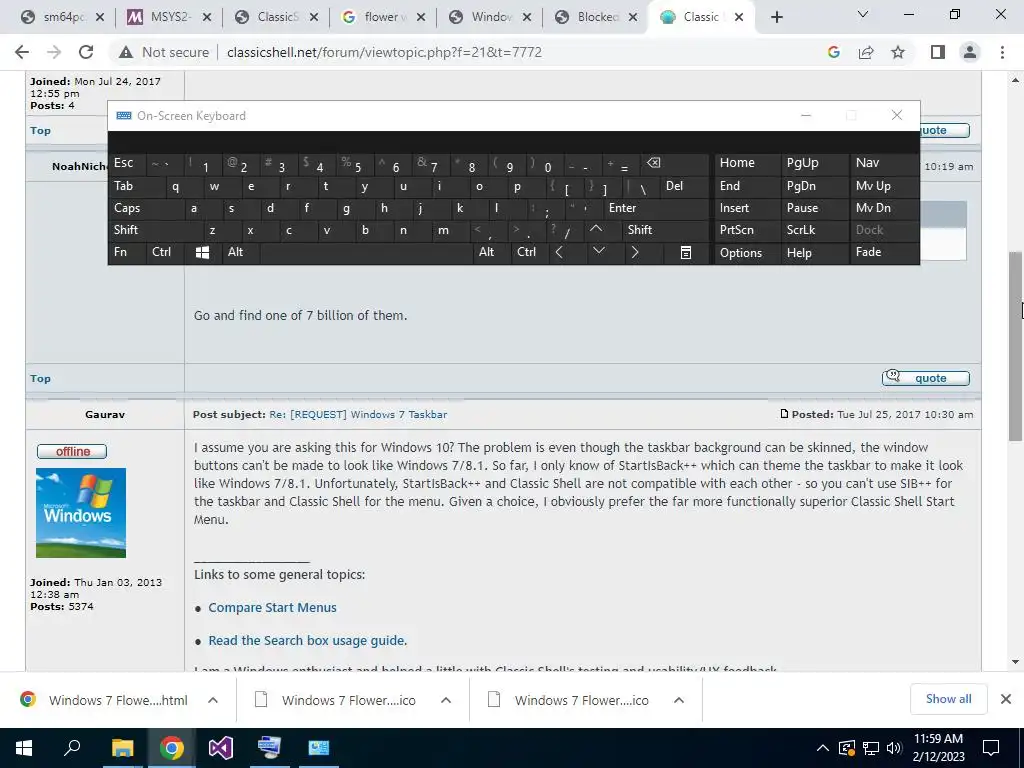This screenshot has width=1024, height=768.
Task: Switch to the Blocked browser tab
Action: [596, 18]
